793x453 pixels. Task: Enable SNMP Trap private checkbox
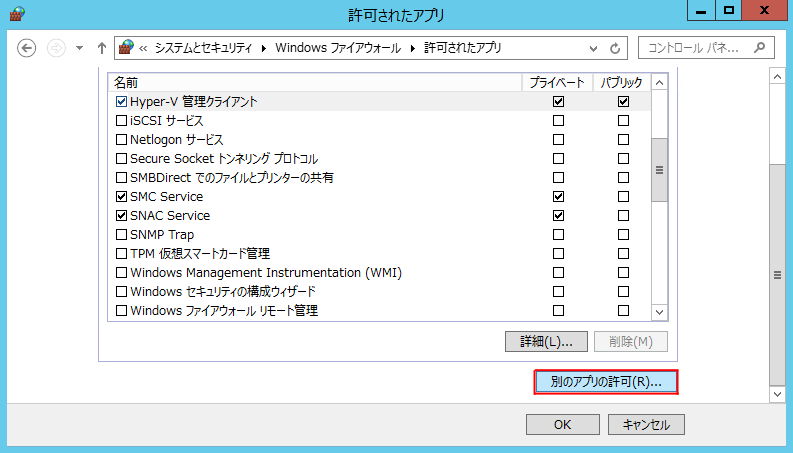tap(558, 235)
